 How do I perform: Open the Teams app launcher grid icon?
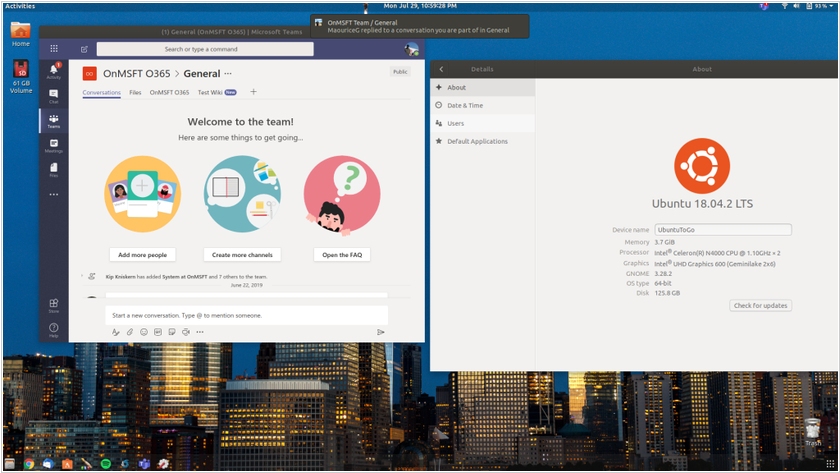(54, 48)
